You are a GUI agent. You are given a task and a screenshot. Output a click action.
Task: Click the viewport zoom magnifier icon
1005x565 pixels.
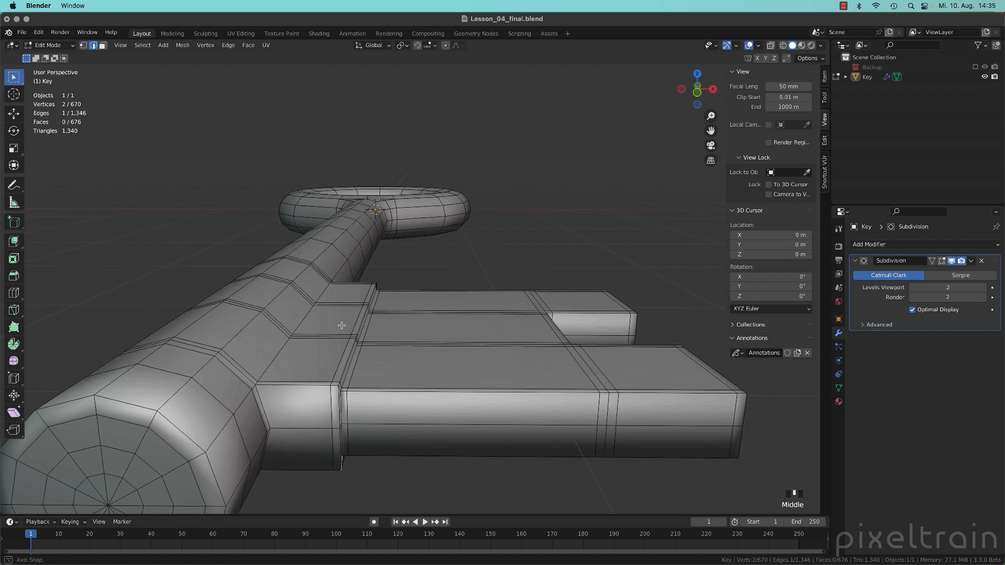click(711, 116)
